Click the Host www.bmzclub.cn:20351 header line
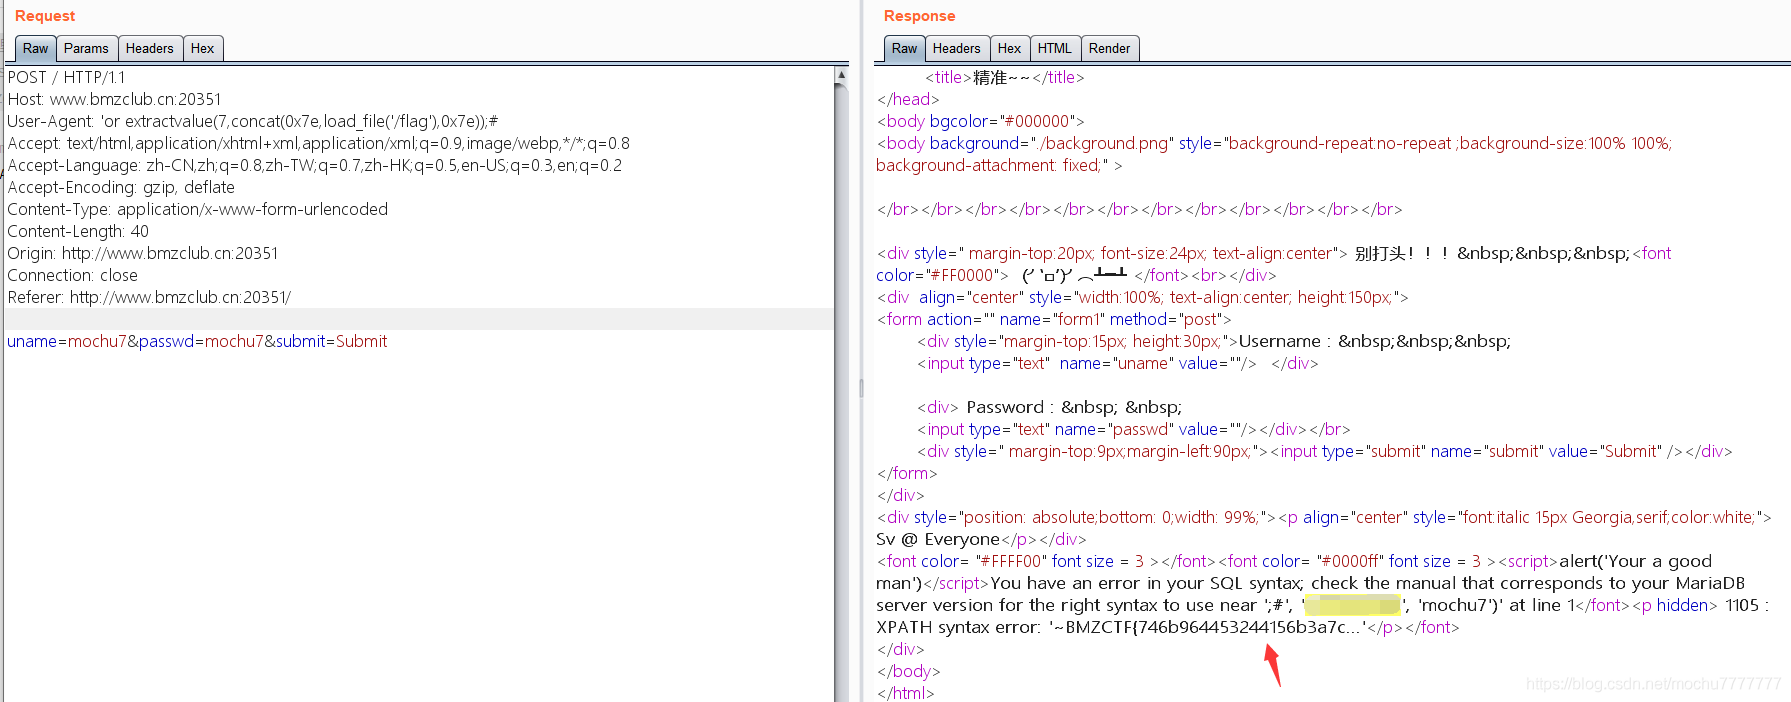This screenshot has width=1791, height=702. tap(114, 99)
